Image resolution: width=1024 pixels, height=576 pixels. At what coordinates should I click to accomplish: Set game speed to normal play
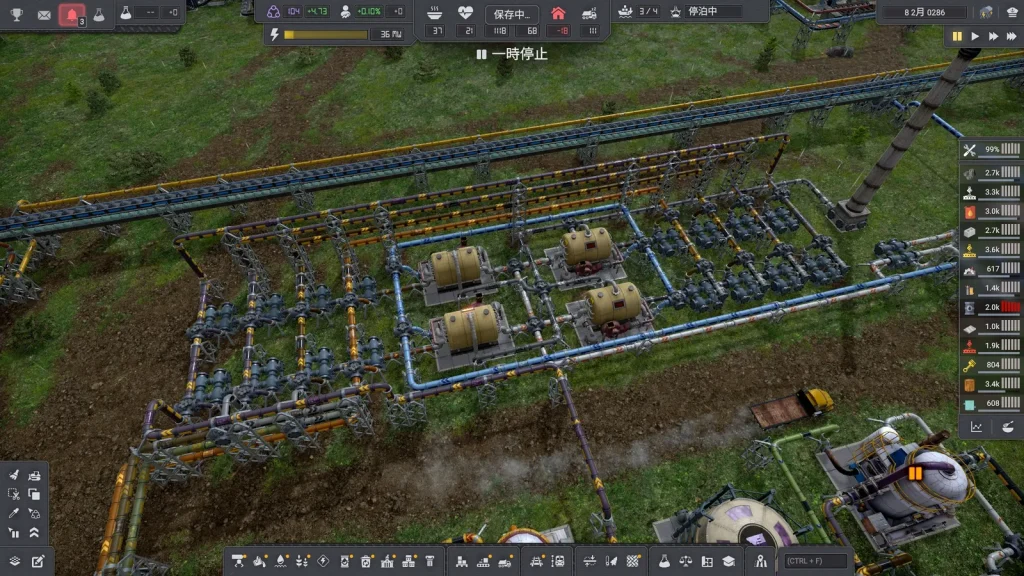click(x=975, y=36)
